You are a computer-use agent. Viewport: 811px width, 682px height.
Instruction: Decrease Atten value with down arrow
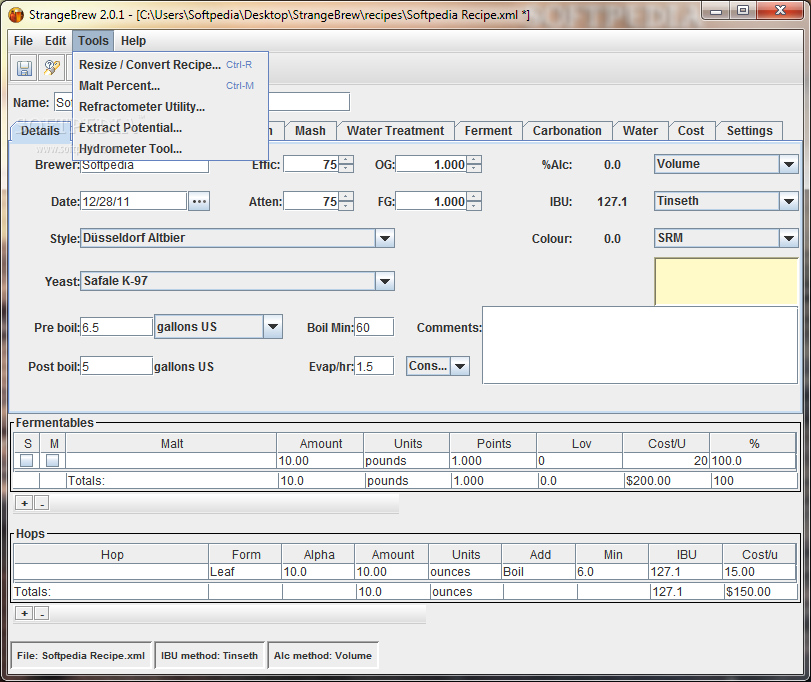pyautogui.click(x=346, y=206)
